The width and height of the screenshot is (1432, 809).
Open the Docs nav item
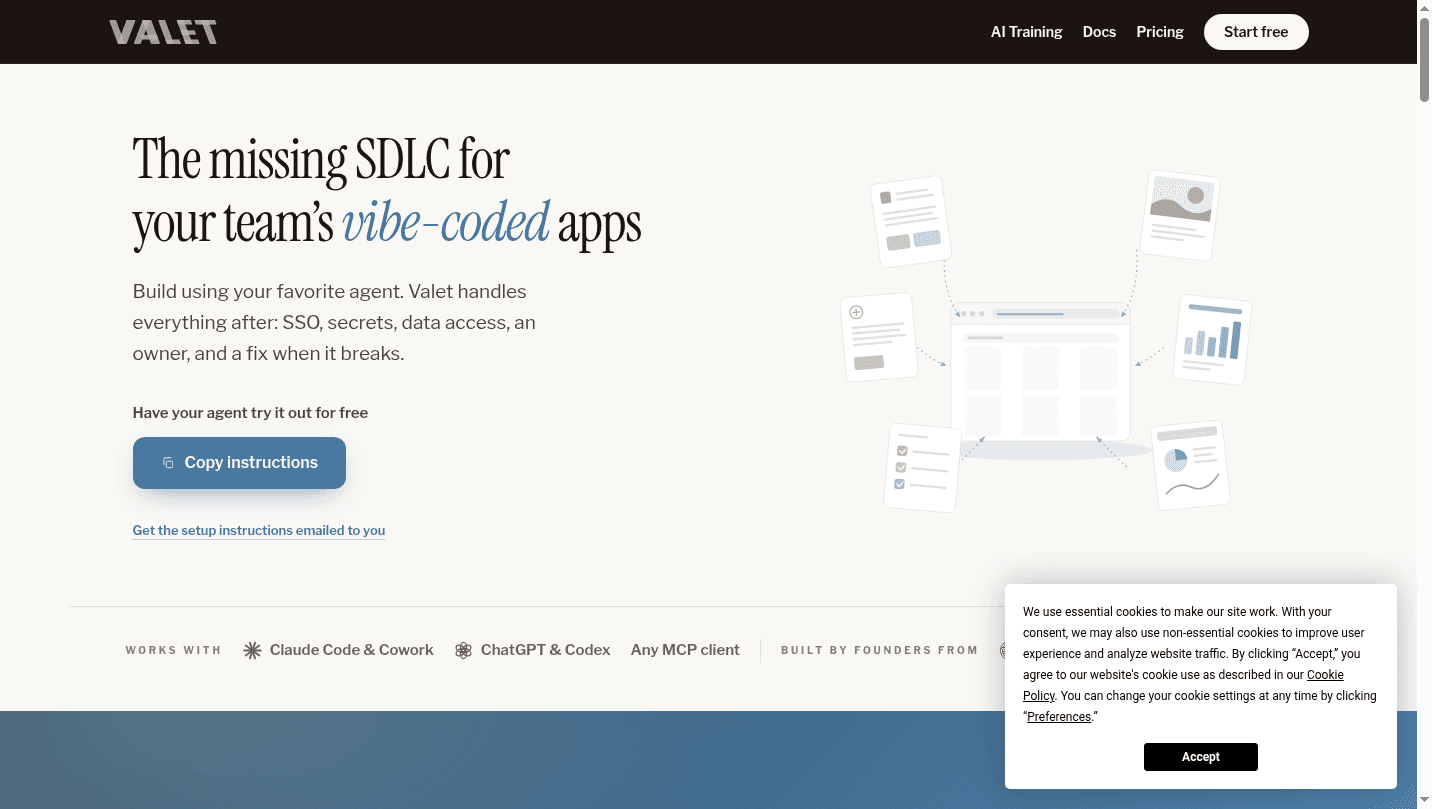pyautogui.click(x=1099, y=32)
